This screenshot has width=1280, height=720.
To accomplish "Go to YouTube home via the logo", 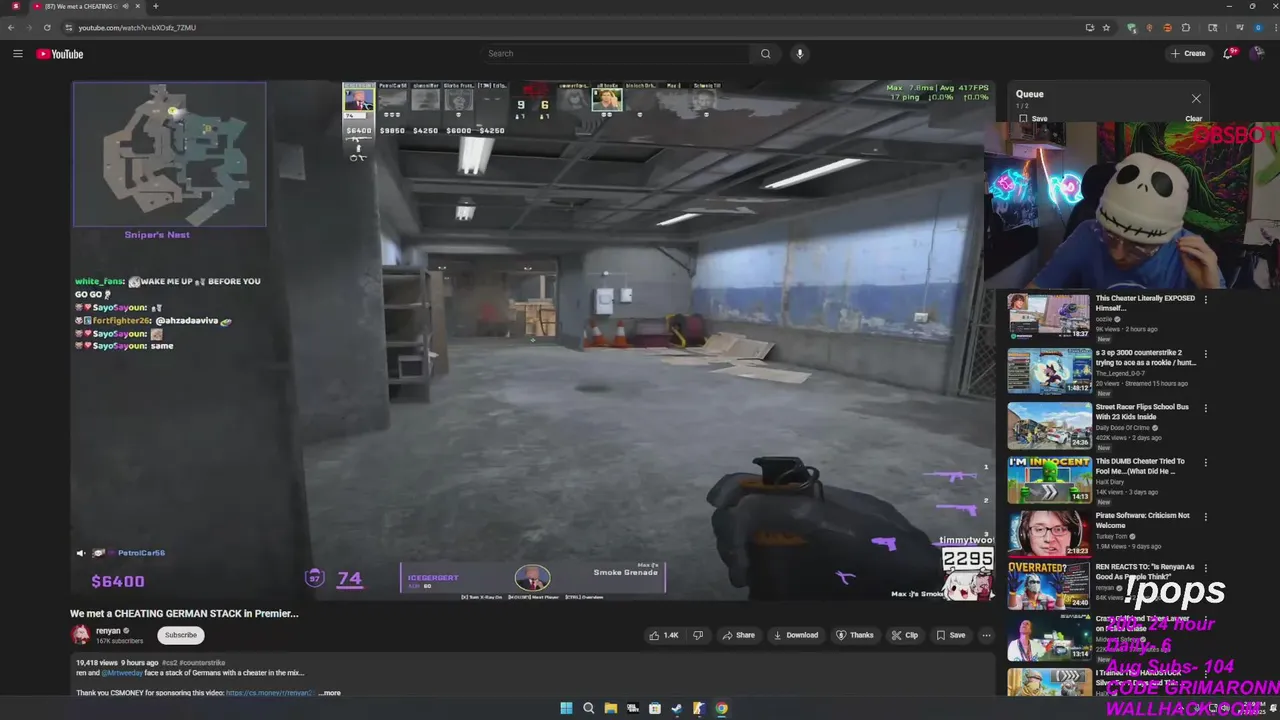I will [60, 54].
